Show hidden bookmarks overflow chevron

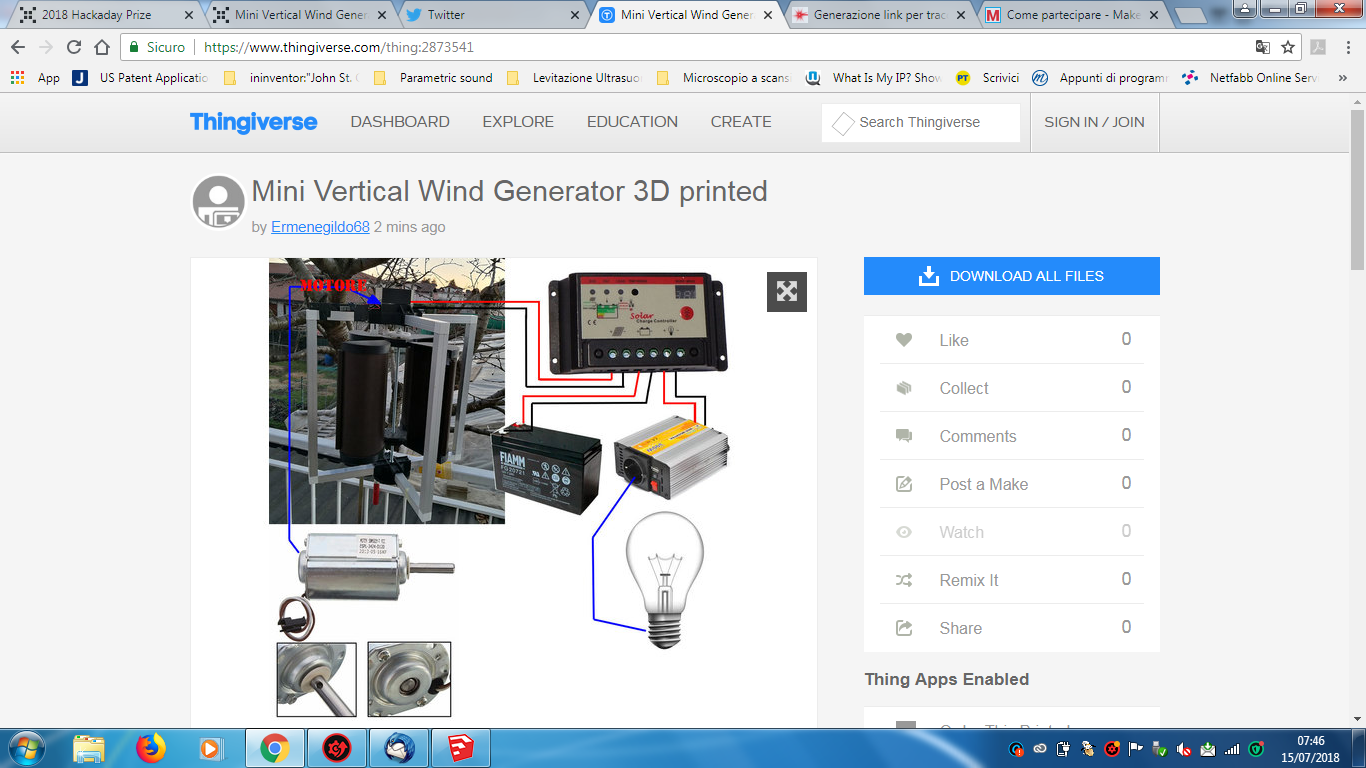[x=1343, y=78]
